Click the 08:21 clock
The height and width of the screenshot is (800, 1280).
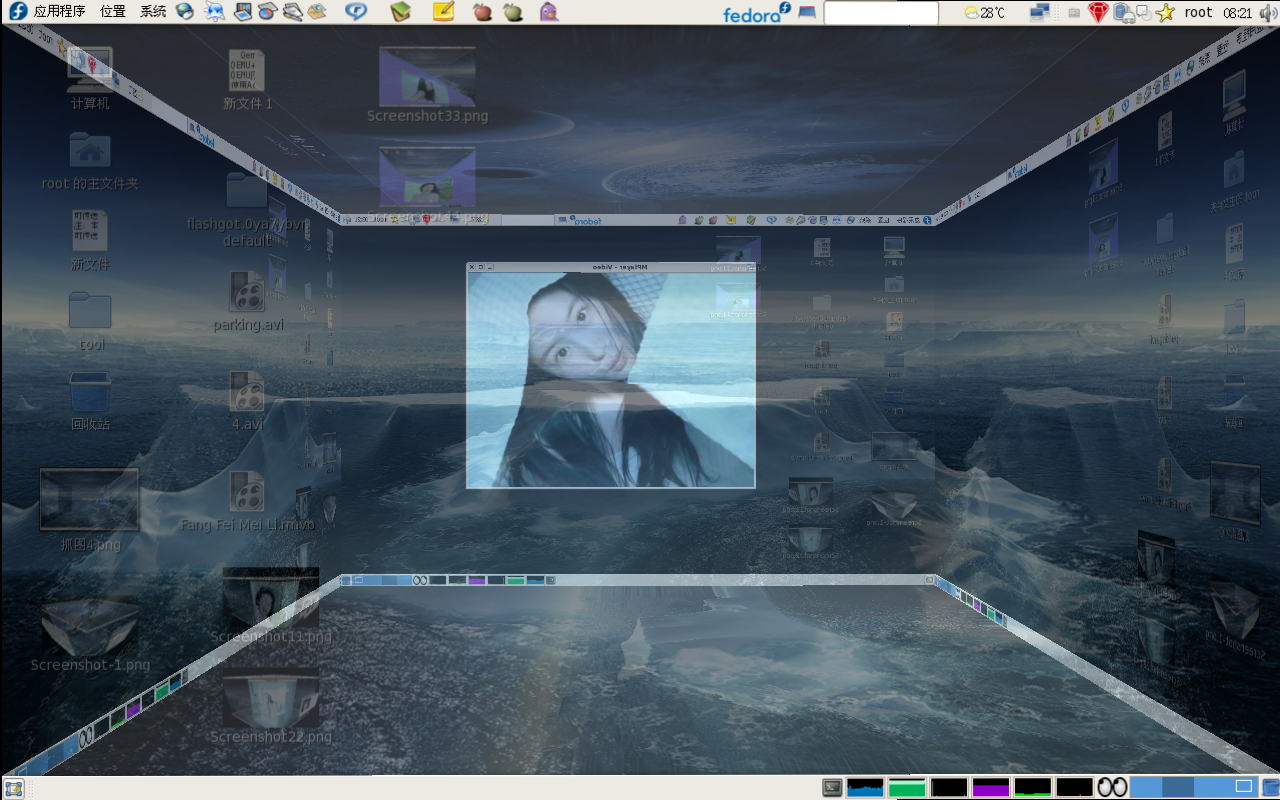coord(1237,13)
